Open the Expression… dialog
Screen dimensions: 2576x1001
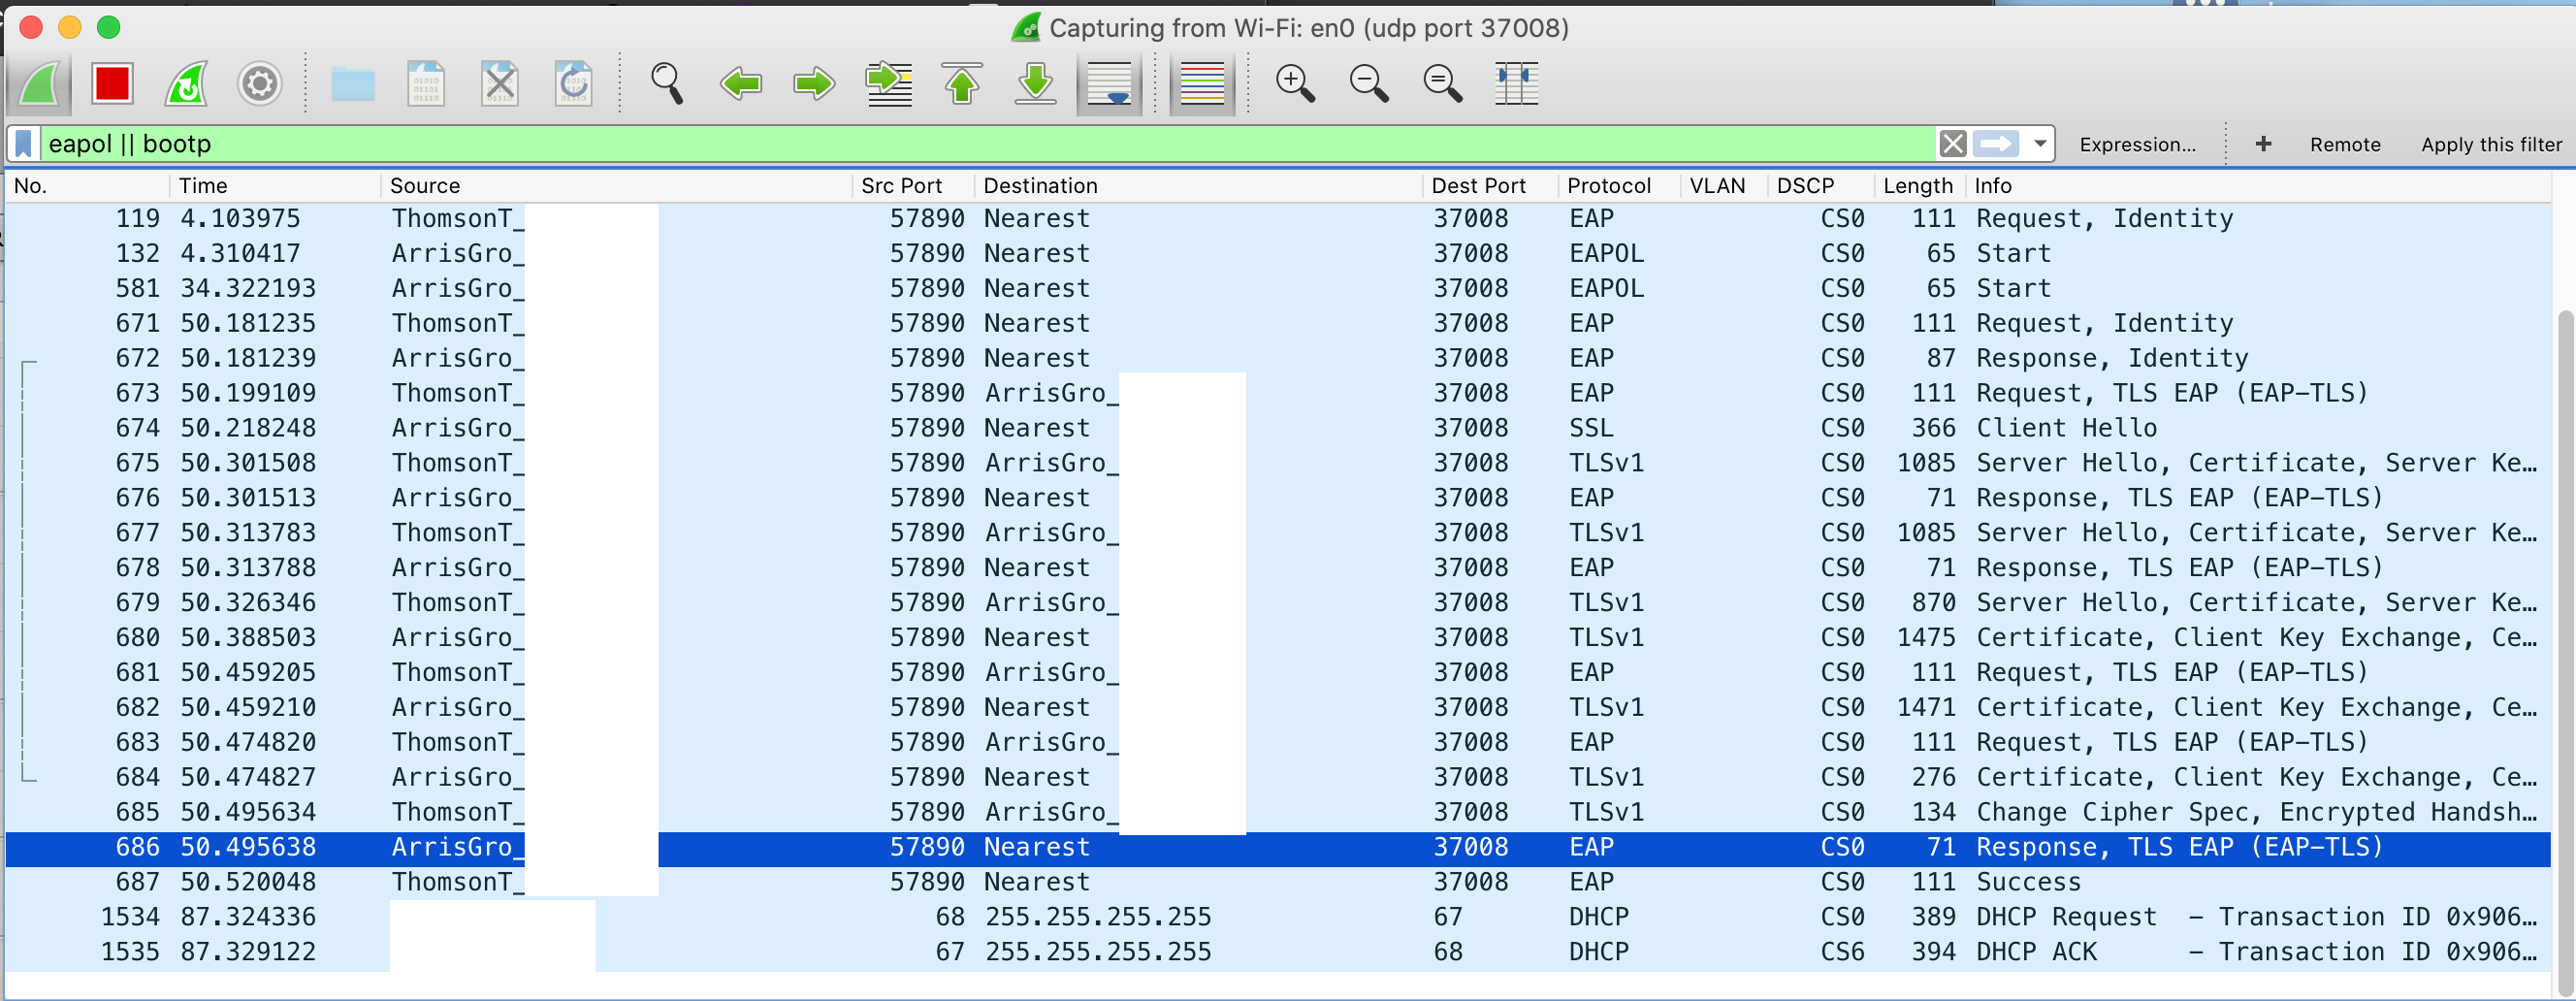click(x=2137, y=145)
